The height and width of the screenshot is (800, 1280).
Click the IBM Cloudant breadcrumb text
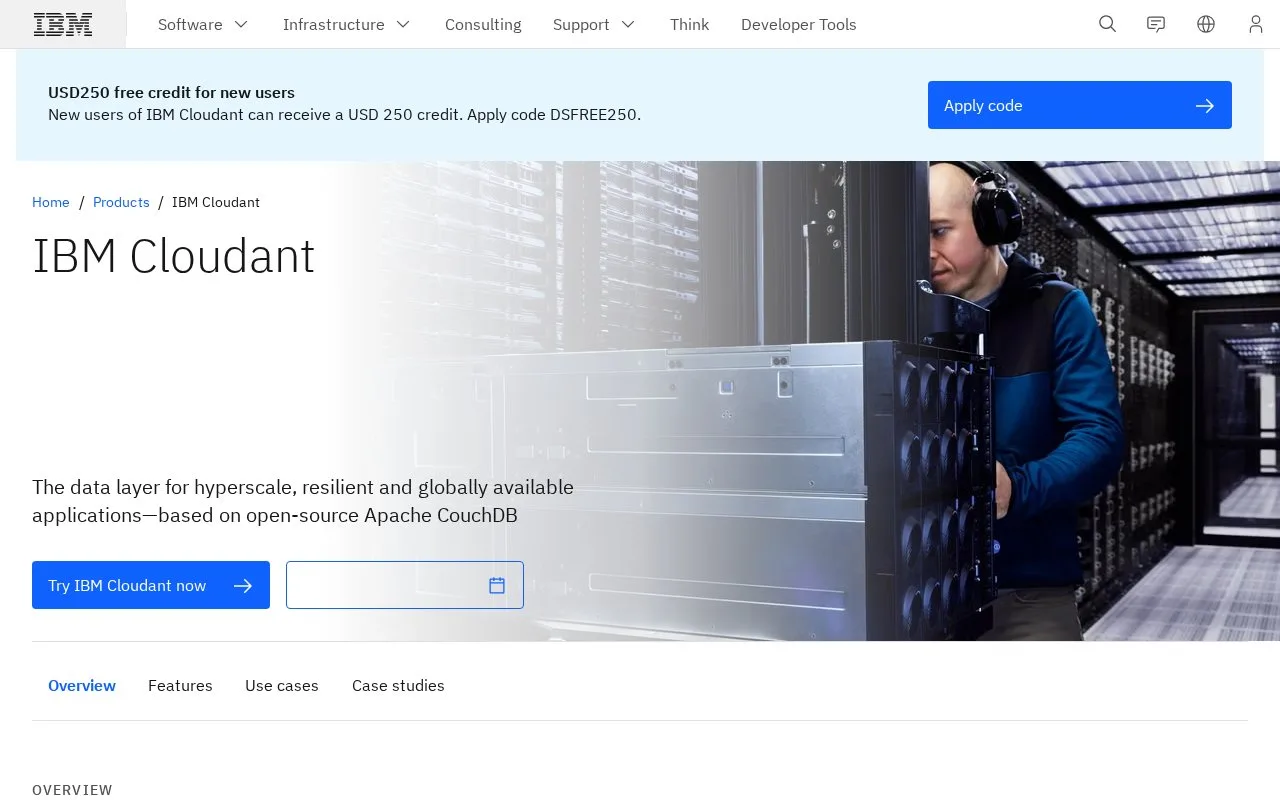point(216,202)
